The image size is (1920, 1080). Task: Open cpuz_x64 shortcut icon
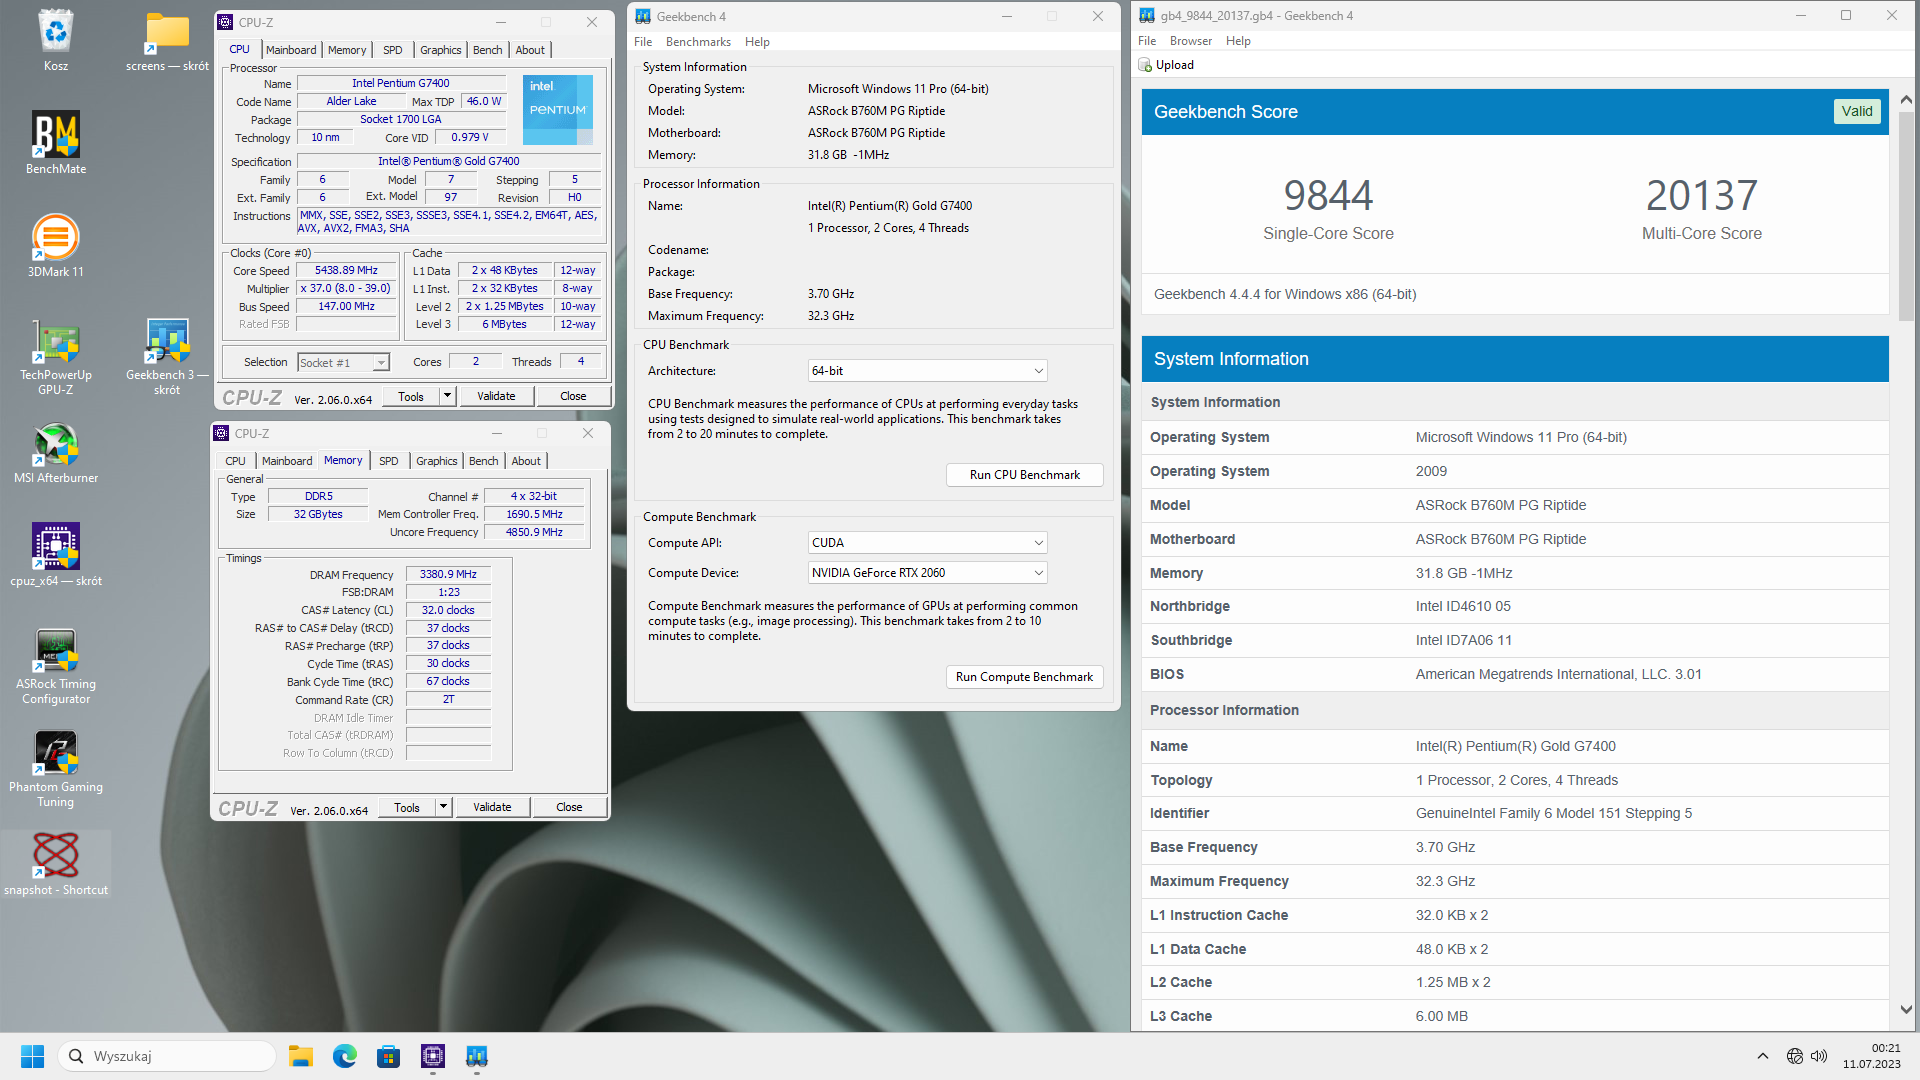56,555
